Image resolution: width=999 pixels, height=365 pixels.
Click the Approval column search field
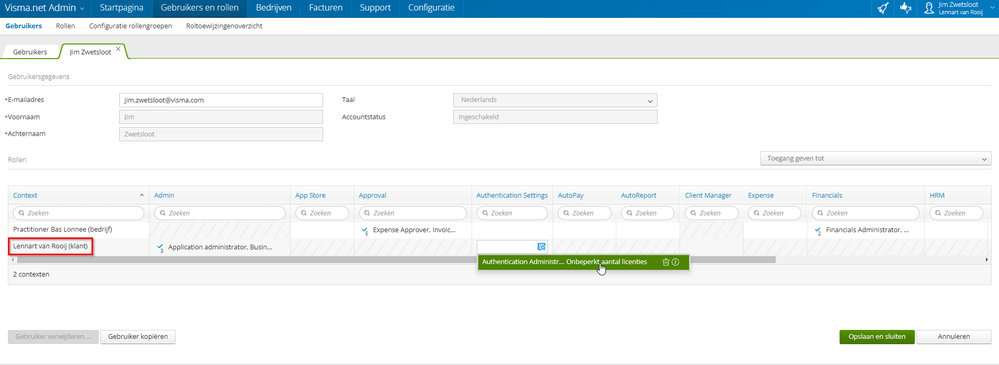pos(413,213)
